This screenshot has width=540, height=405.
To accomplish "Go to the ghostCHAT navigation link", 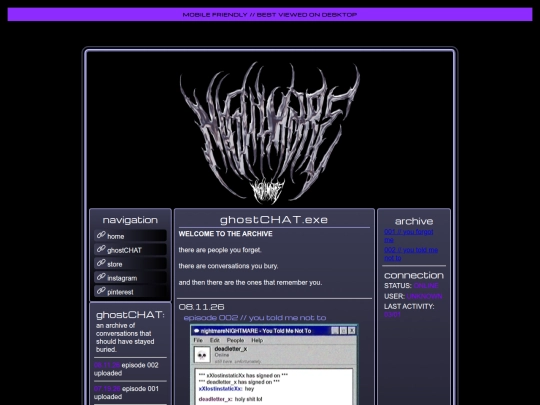I will pos(130,250).
